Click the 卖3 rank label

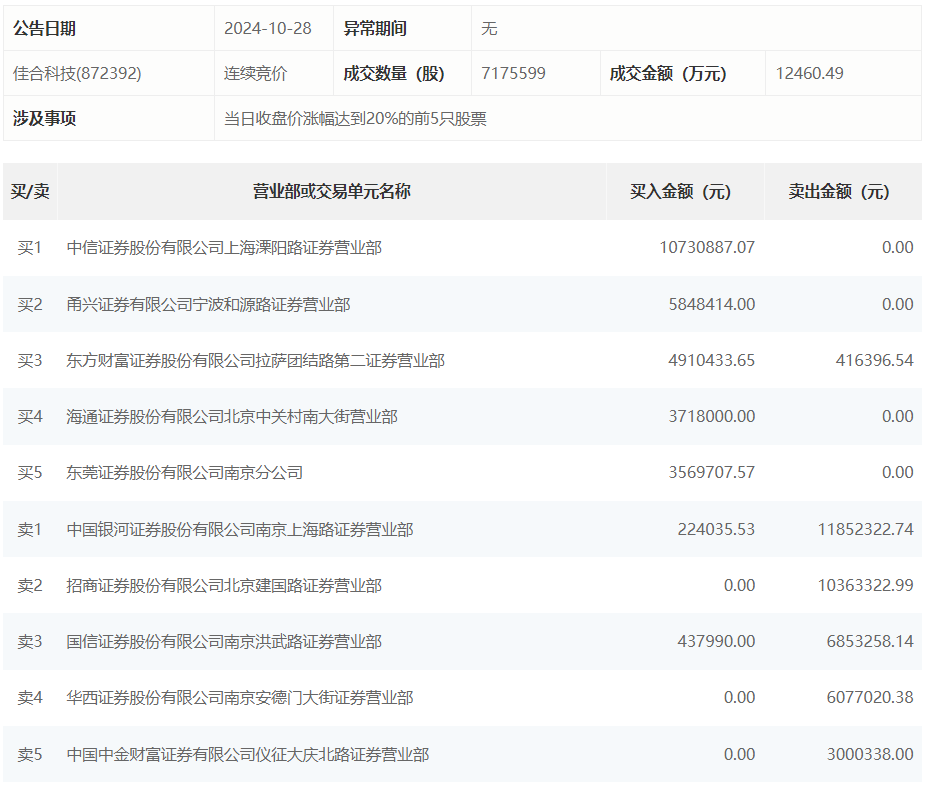click(30, 642)
